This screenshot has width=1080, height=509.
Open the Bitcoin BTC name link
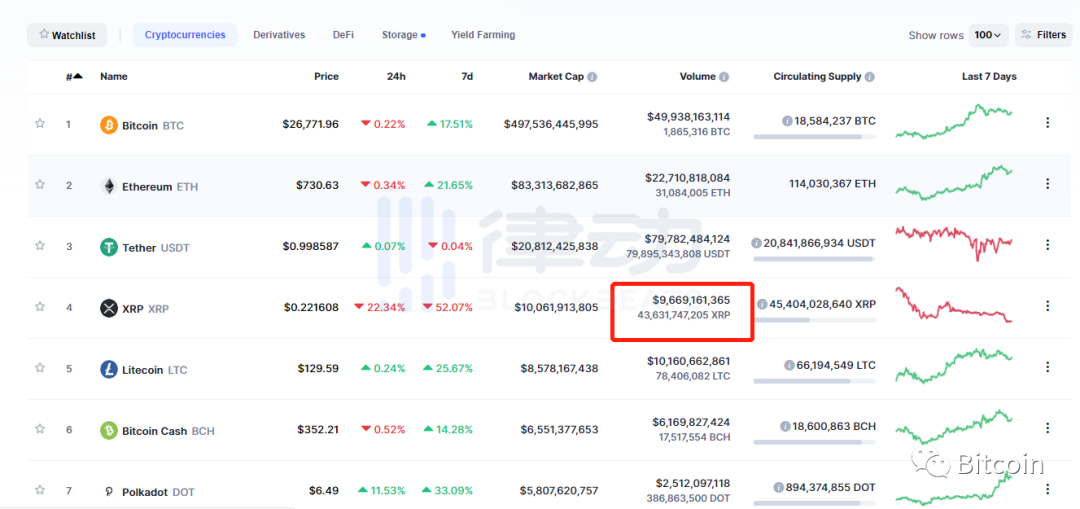point(153,126)
